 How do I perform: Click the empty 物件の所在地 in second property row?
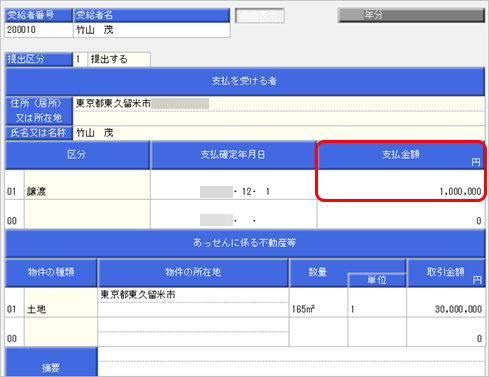pos(193,332)
